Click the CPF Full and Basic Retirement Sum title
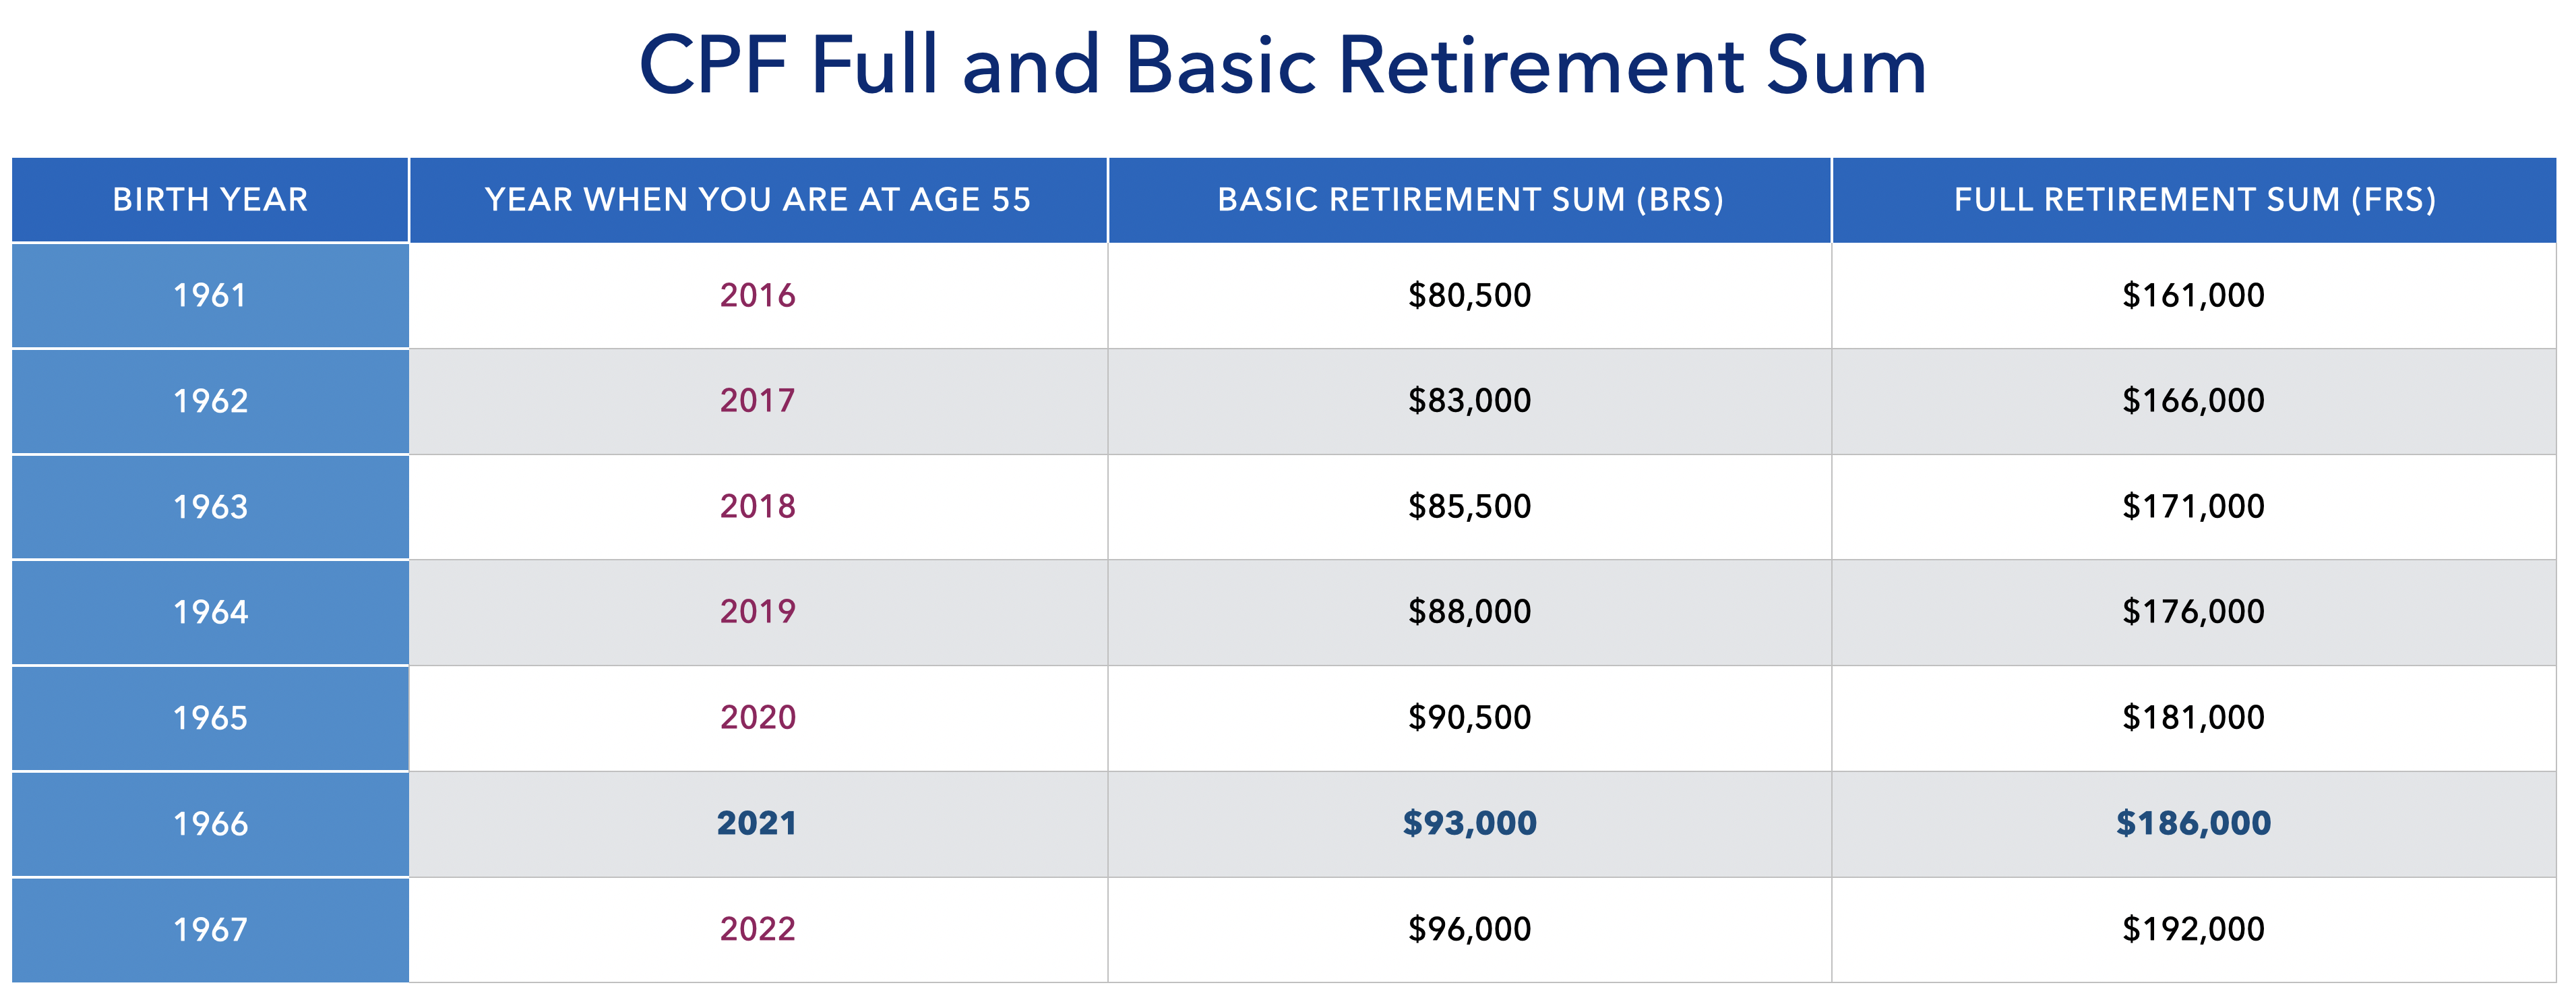 (1283, 66)
